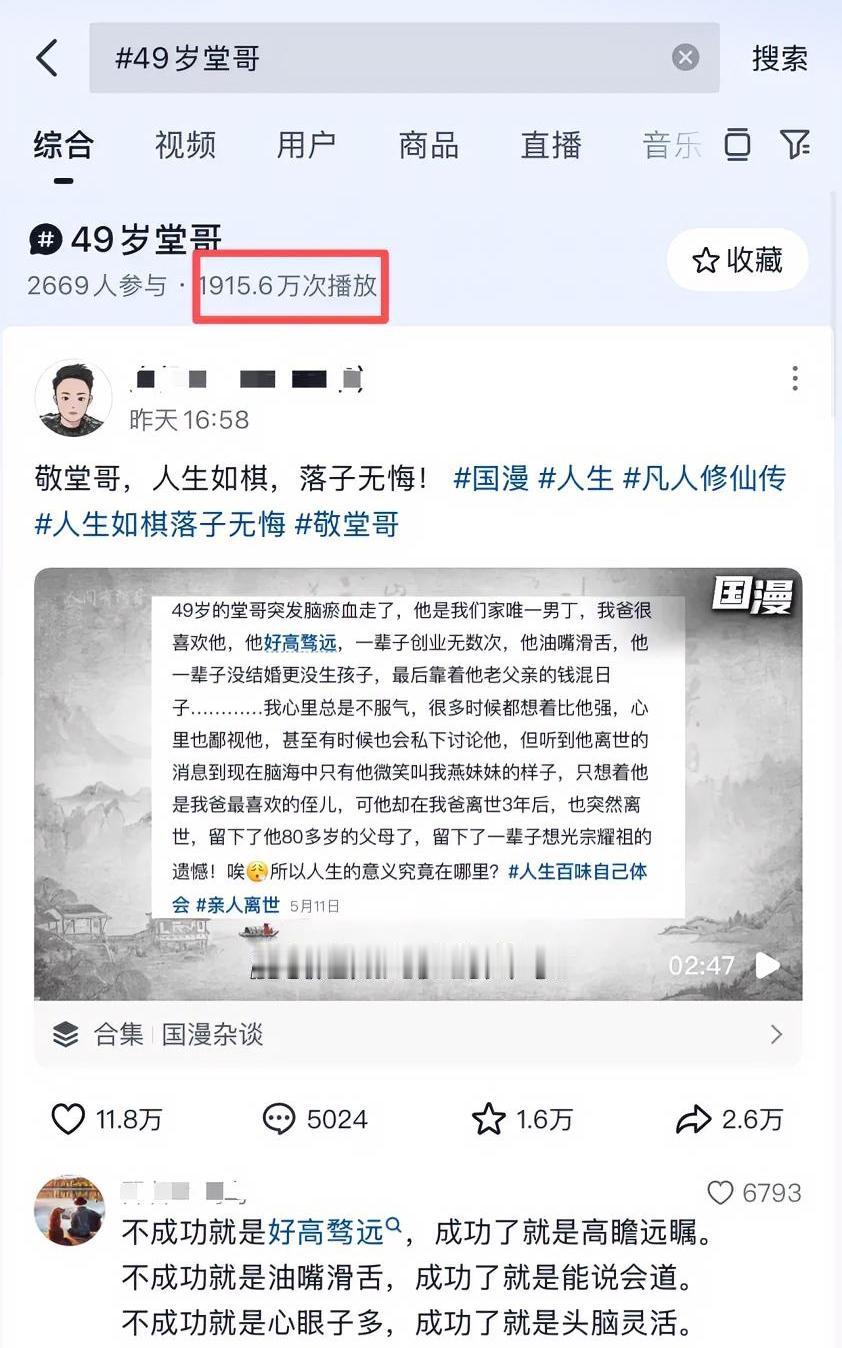Switch to the 视频 tab
This screenshot has width=842, height=1348.
tap(185, 145)
